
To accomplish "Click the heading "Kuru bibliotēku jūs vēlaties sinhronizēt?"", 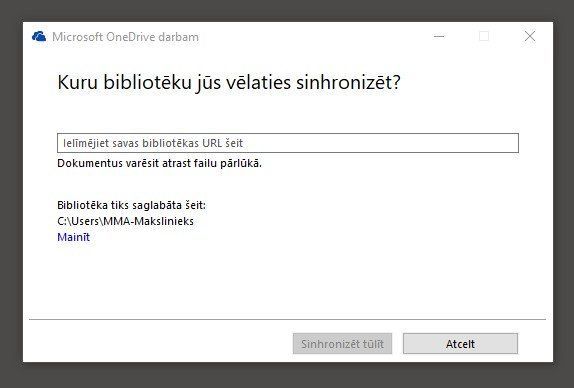I will (x=229, y=82).
